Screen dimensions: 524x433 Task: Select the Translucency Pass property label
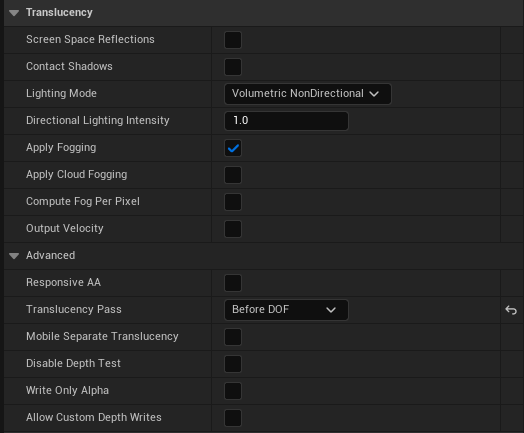coord(74,309)
